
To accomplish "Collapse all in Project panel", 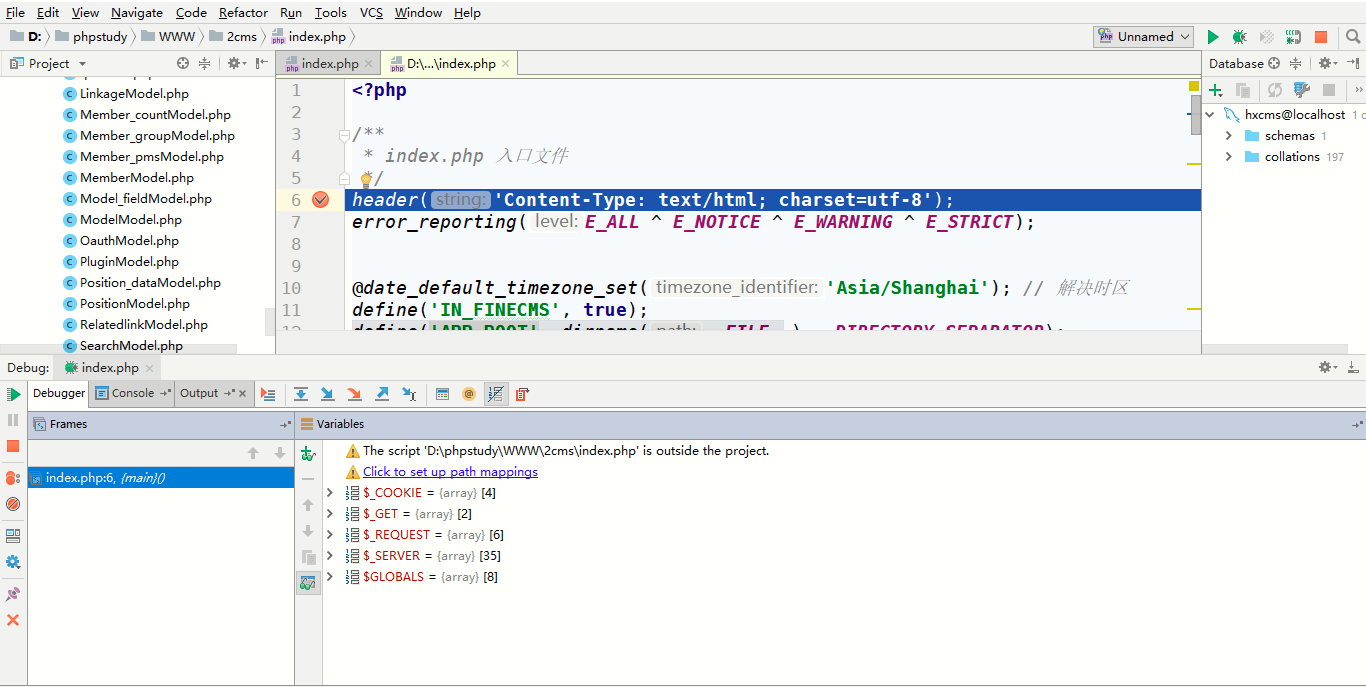I will pyautogui.click(x=204, y=63).
